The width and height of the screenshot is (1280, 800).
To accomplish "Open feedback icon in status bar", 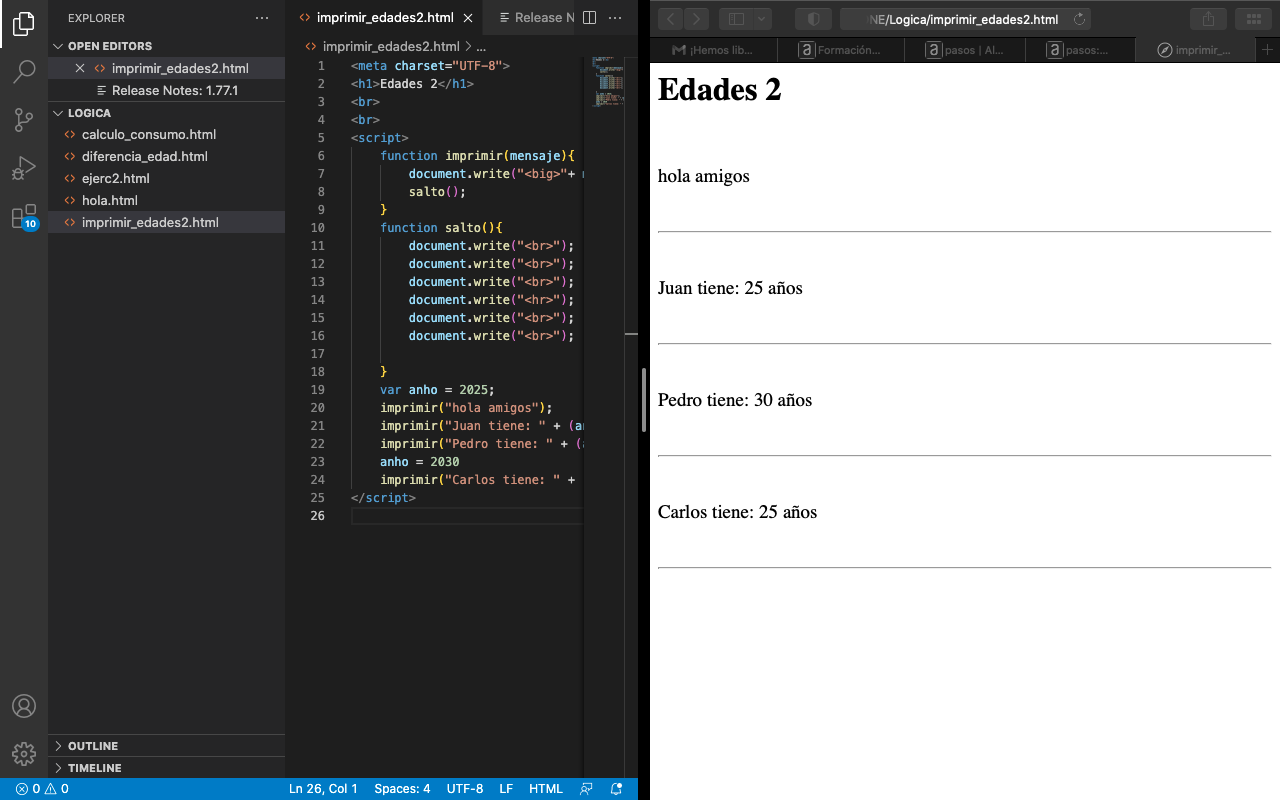I will click(x=587, y=789).
